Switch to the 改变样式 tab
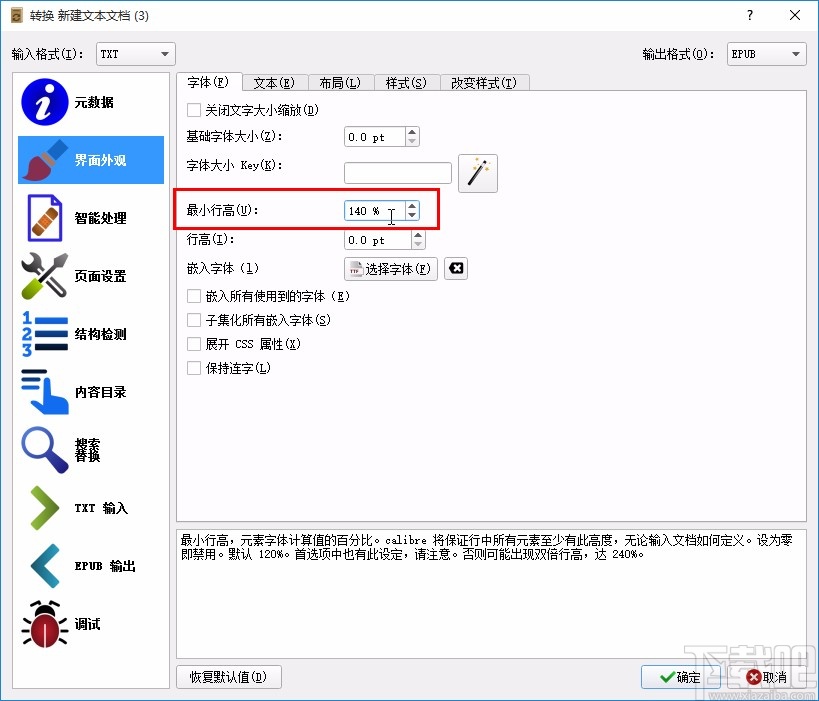This screenshot has width=819, height=701. [x=484, y=83]
